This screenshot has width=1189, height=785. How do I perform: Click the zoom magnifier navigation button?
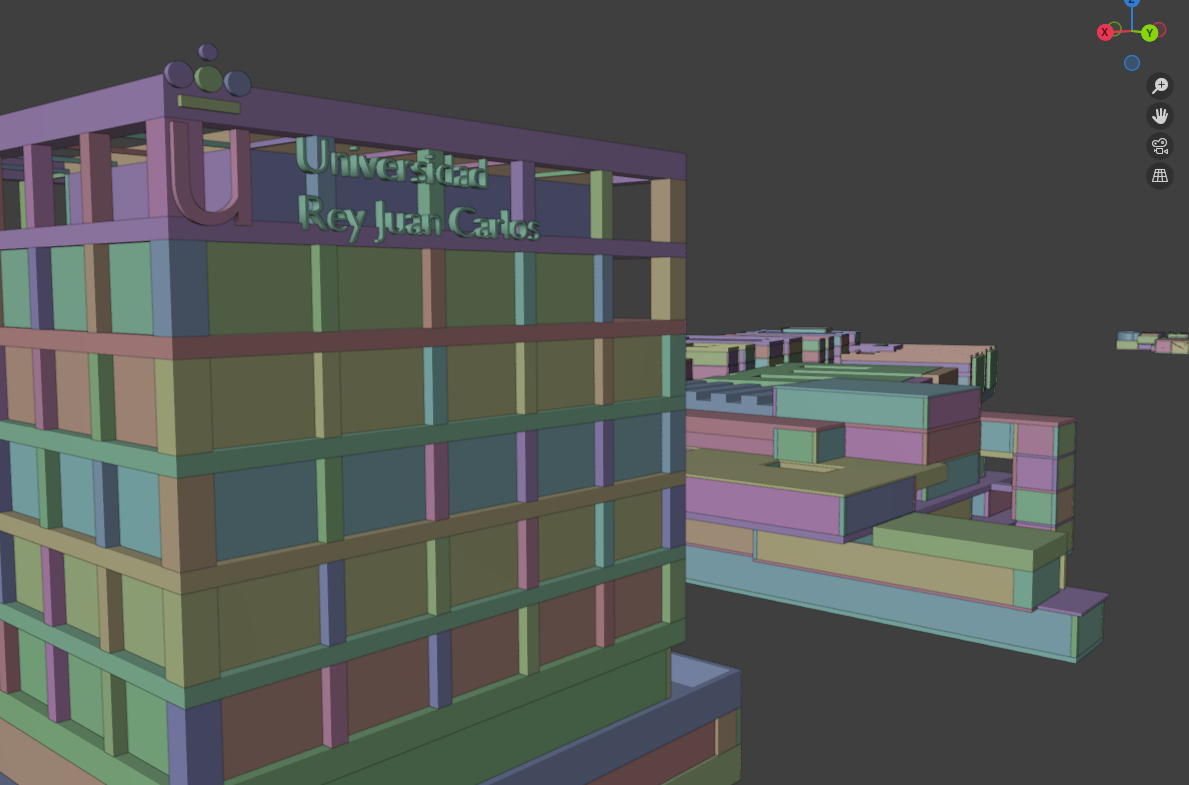1160,86
